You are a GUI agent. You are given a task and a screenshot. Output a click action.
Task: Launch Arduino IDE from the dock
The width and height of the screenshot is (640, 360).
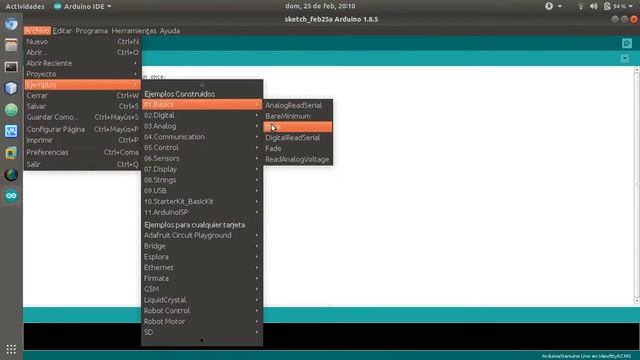coord(11,196)
